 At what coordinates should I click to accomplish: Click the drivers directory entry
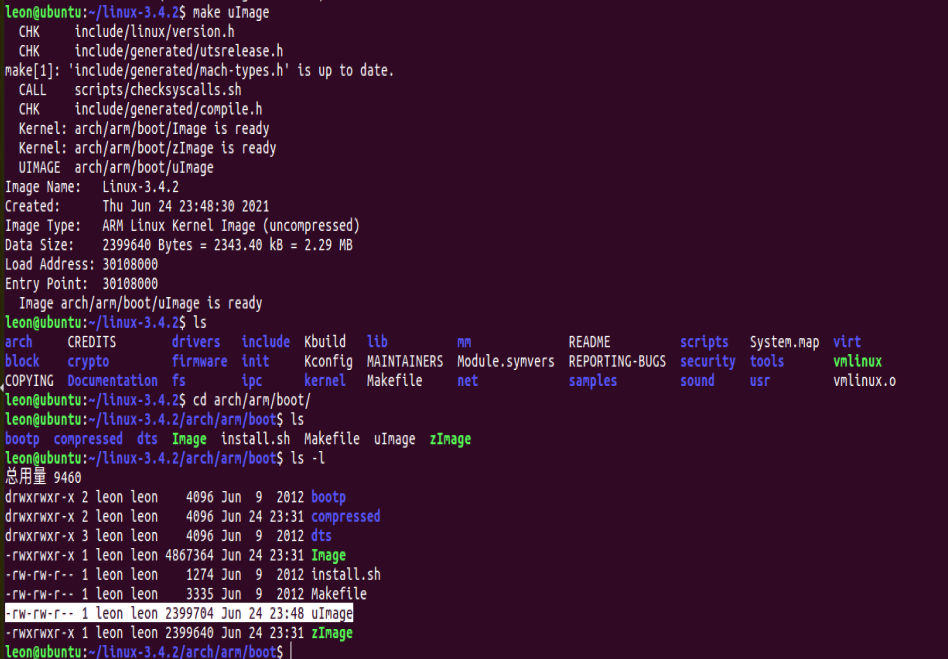[195, 341]
